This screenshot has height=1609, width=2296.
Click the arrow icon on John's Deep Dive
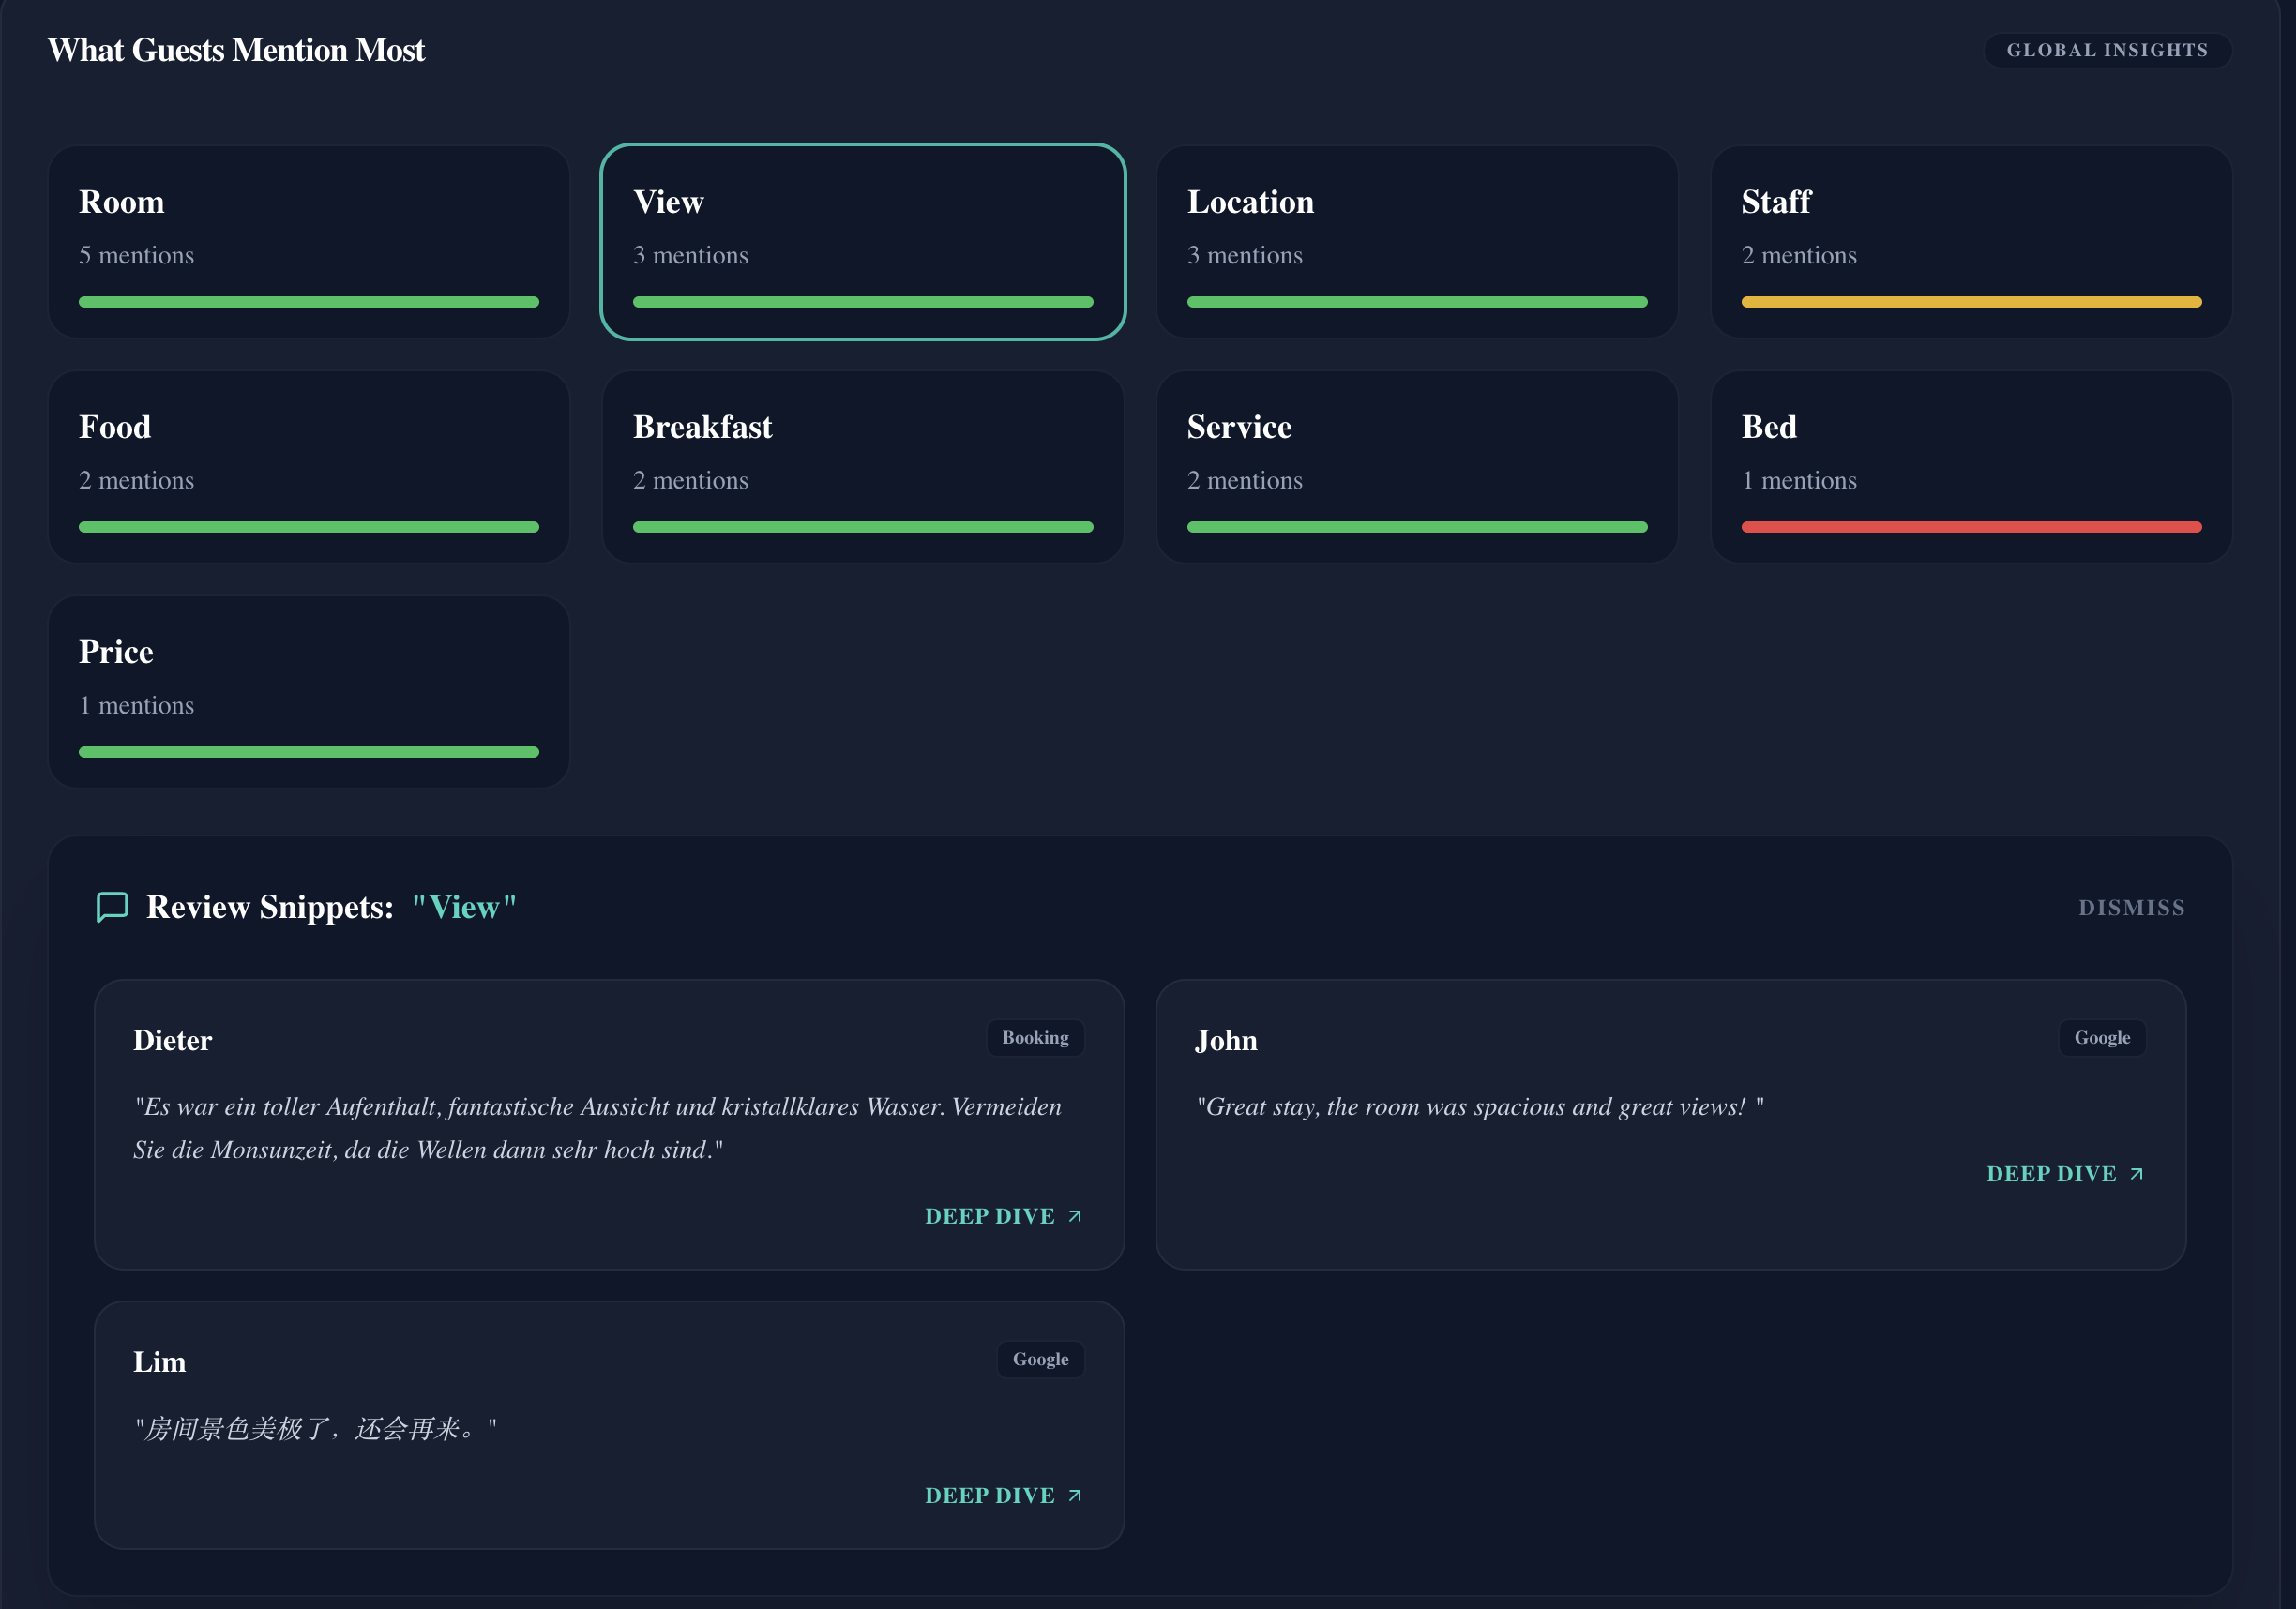click(x=2136, y=1174)
